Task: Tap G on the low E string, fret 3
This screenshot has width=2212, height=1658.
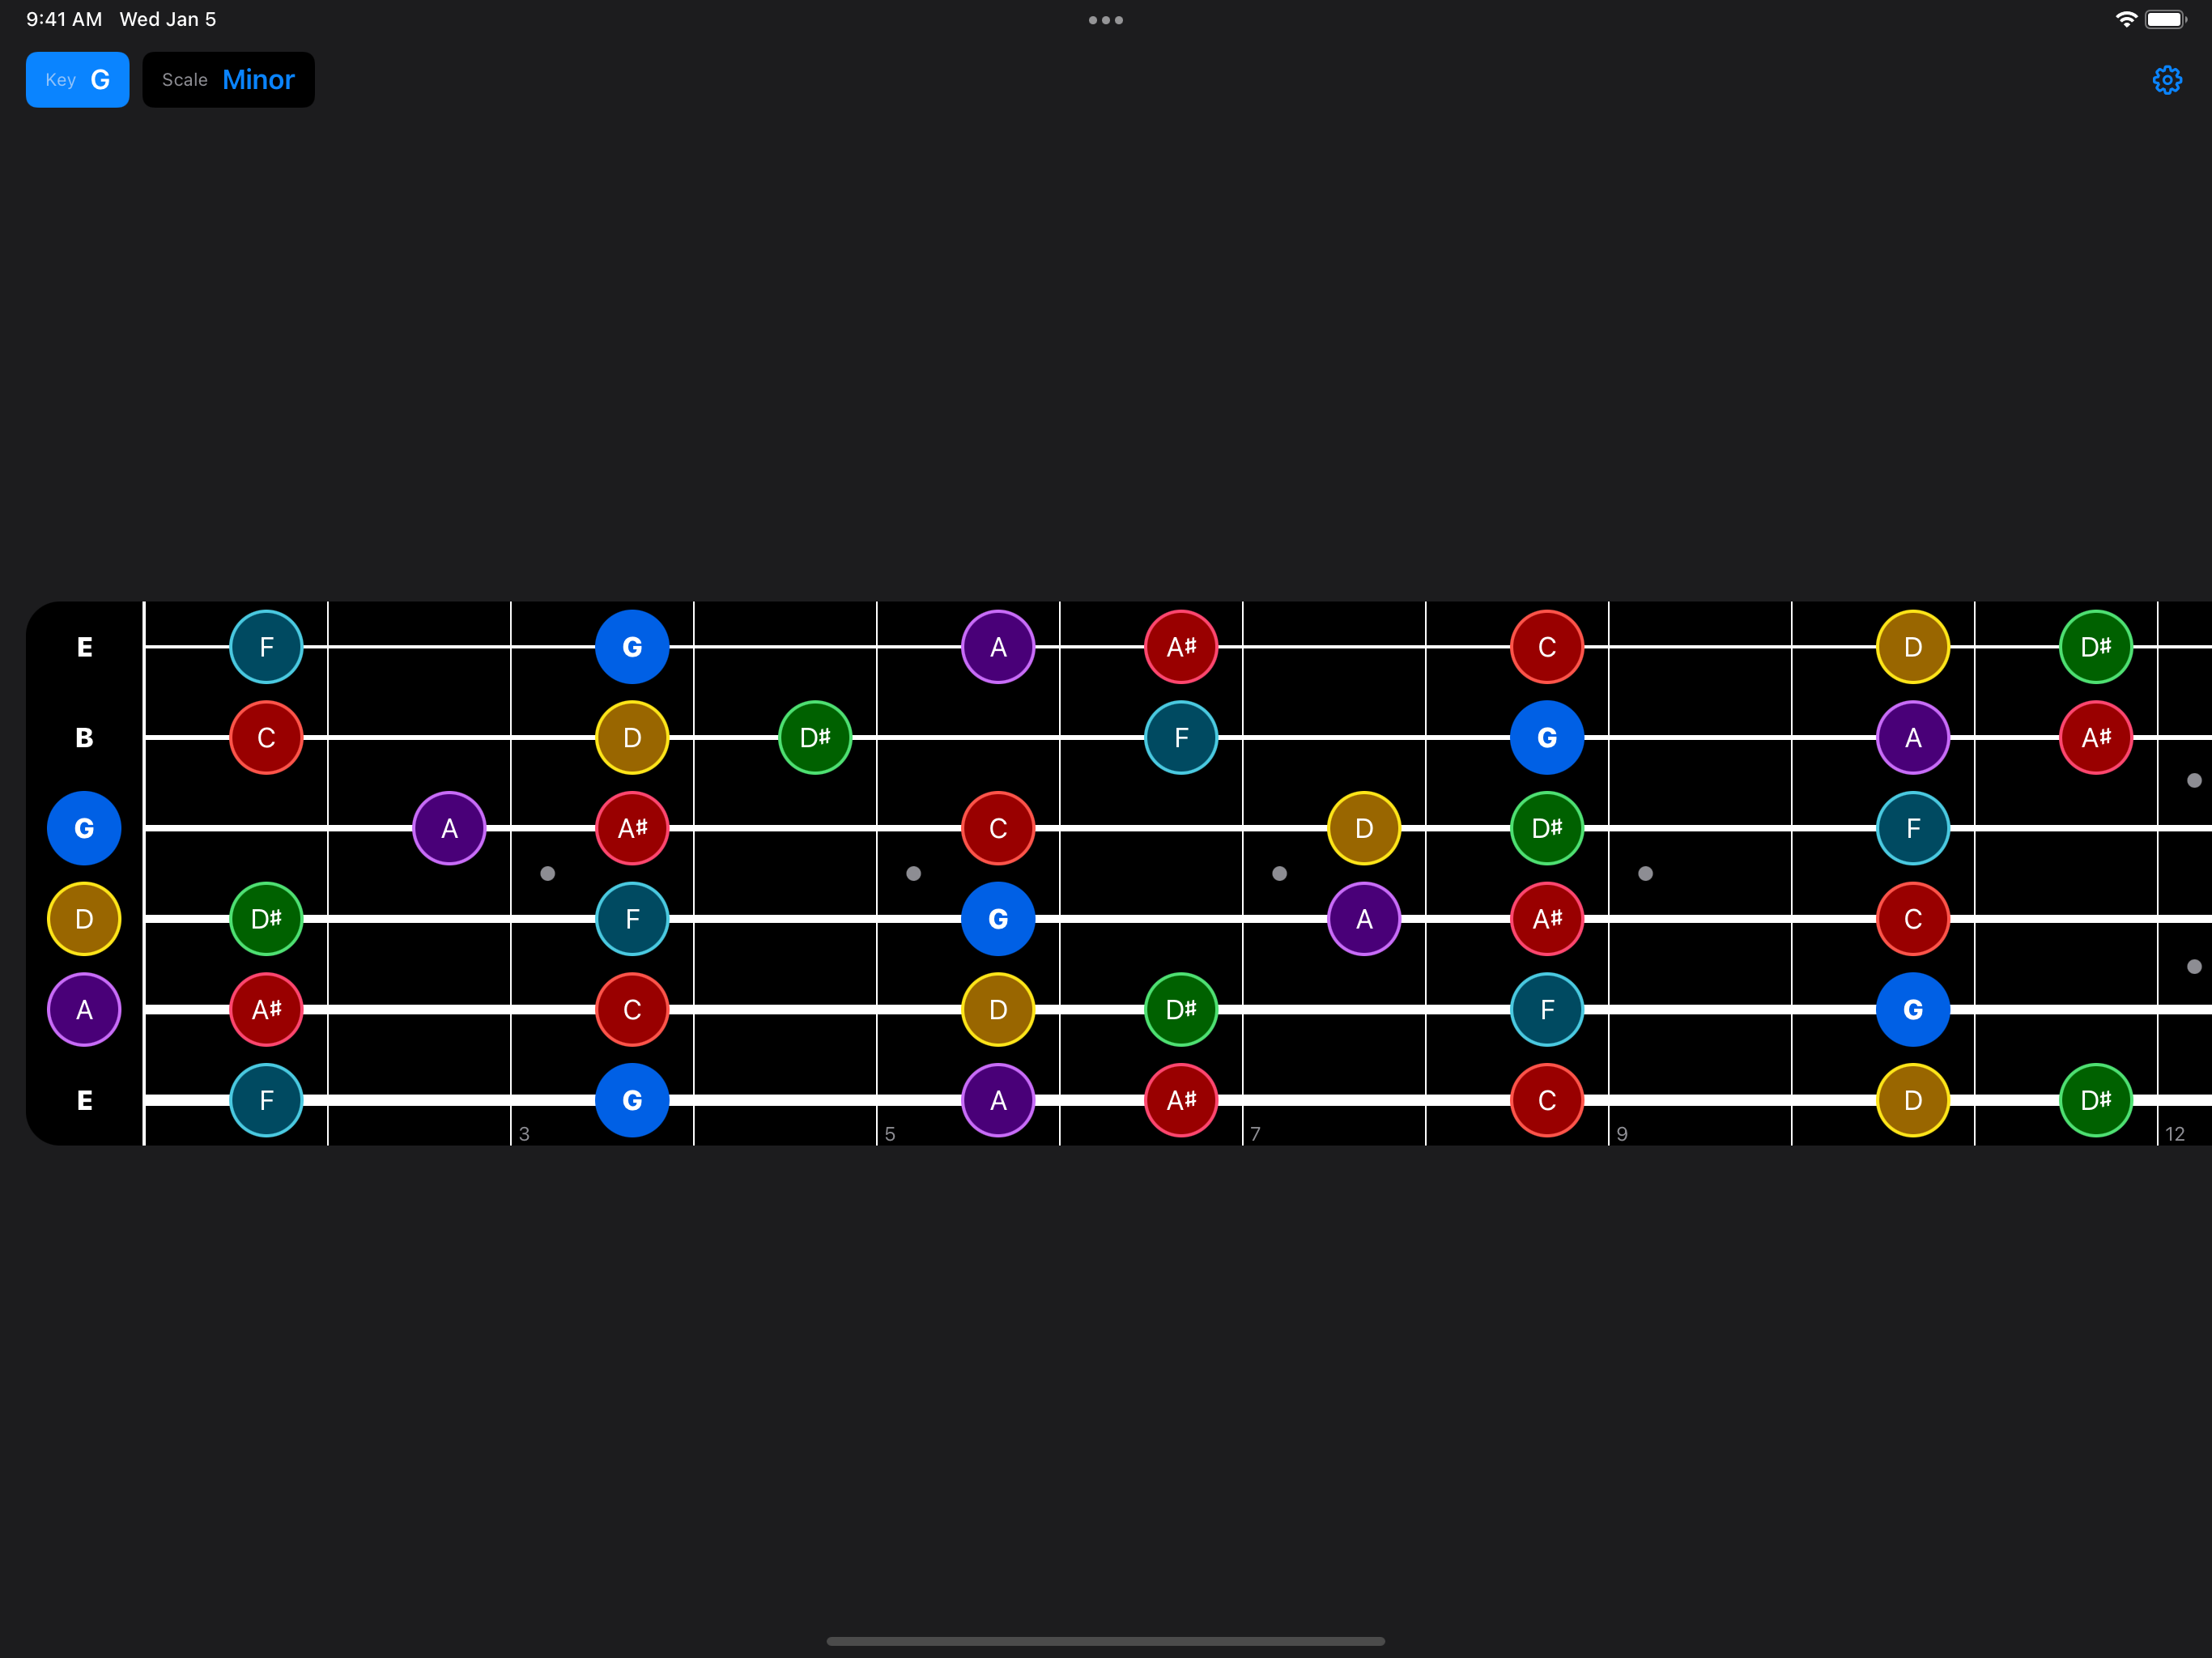Action: click(632, 1100)
